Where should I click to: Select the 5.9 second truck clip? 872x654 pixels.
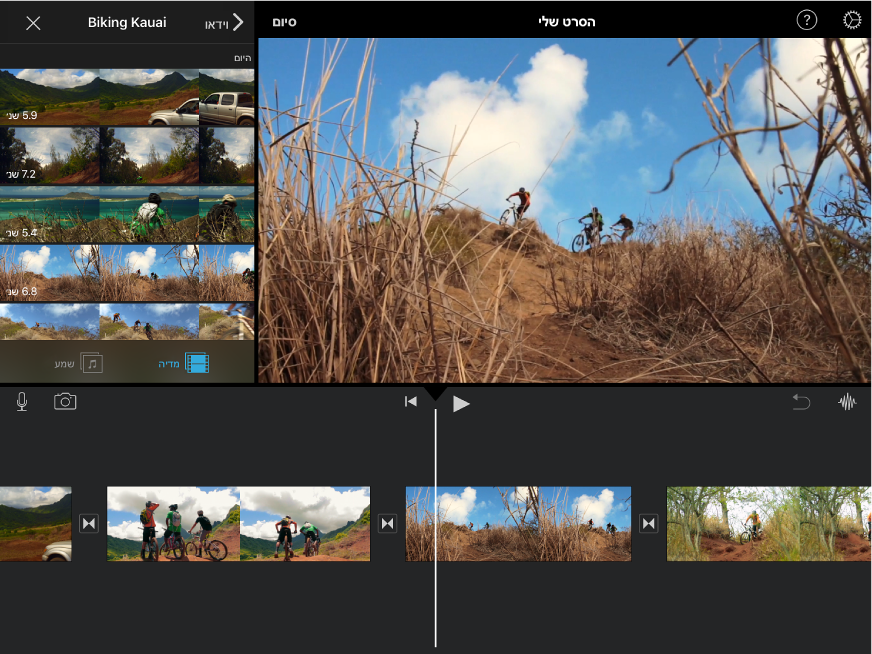coord(127,97)
